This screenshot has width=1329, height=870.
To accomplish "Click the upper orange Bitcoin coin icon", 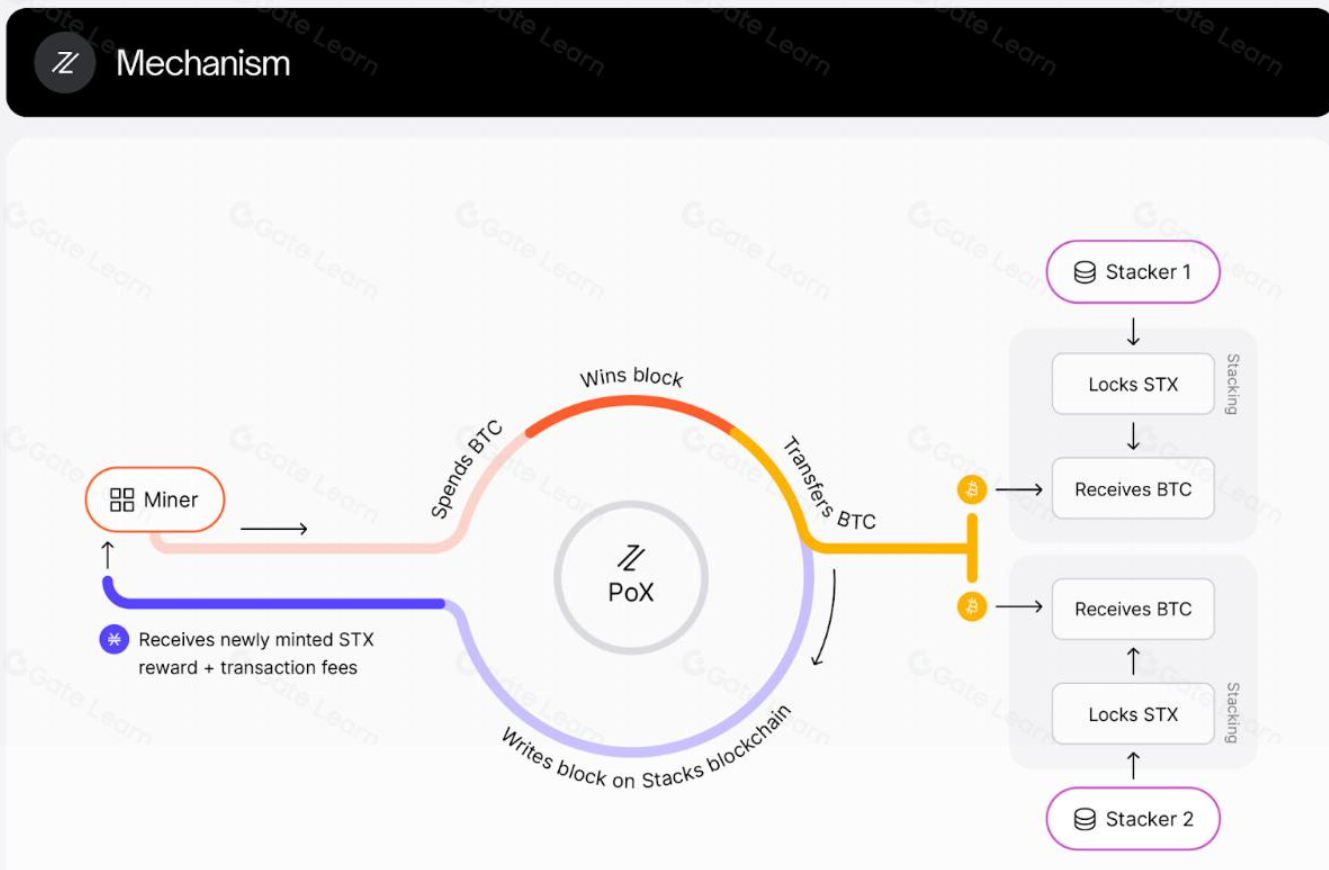I will pyautogui.click(x=972, y=489).
